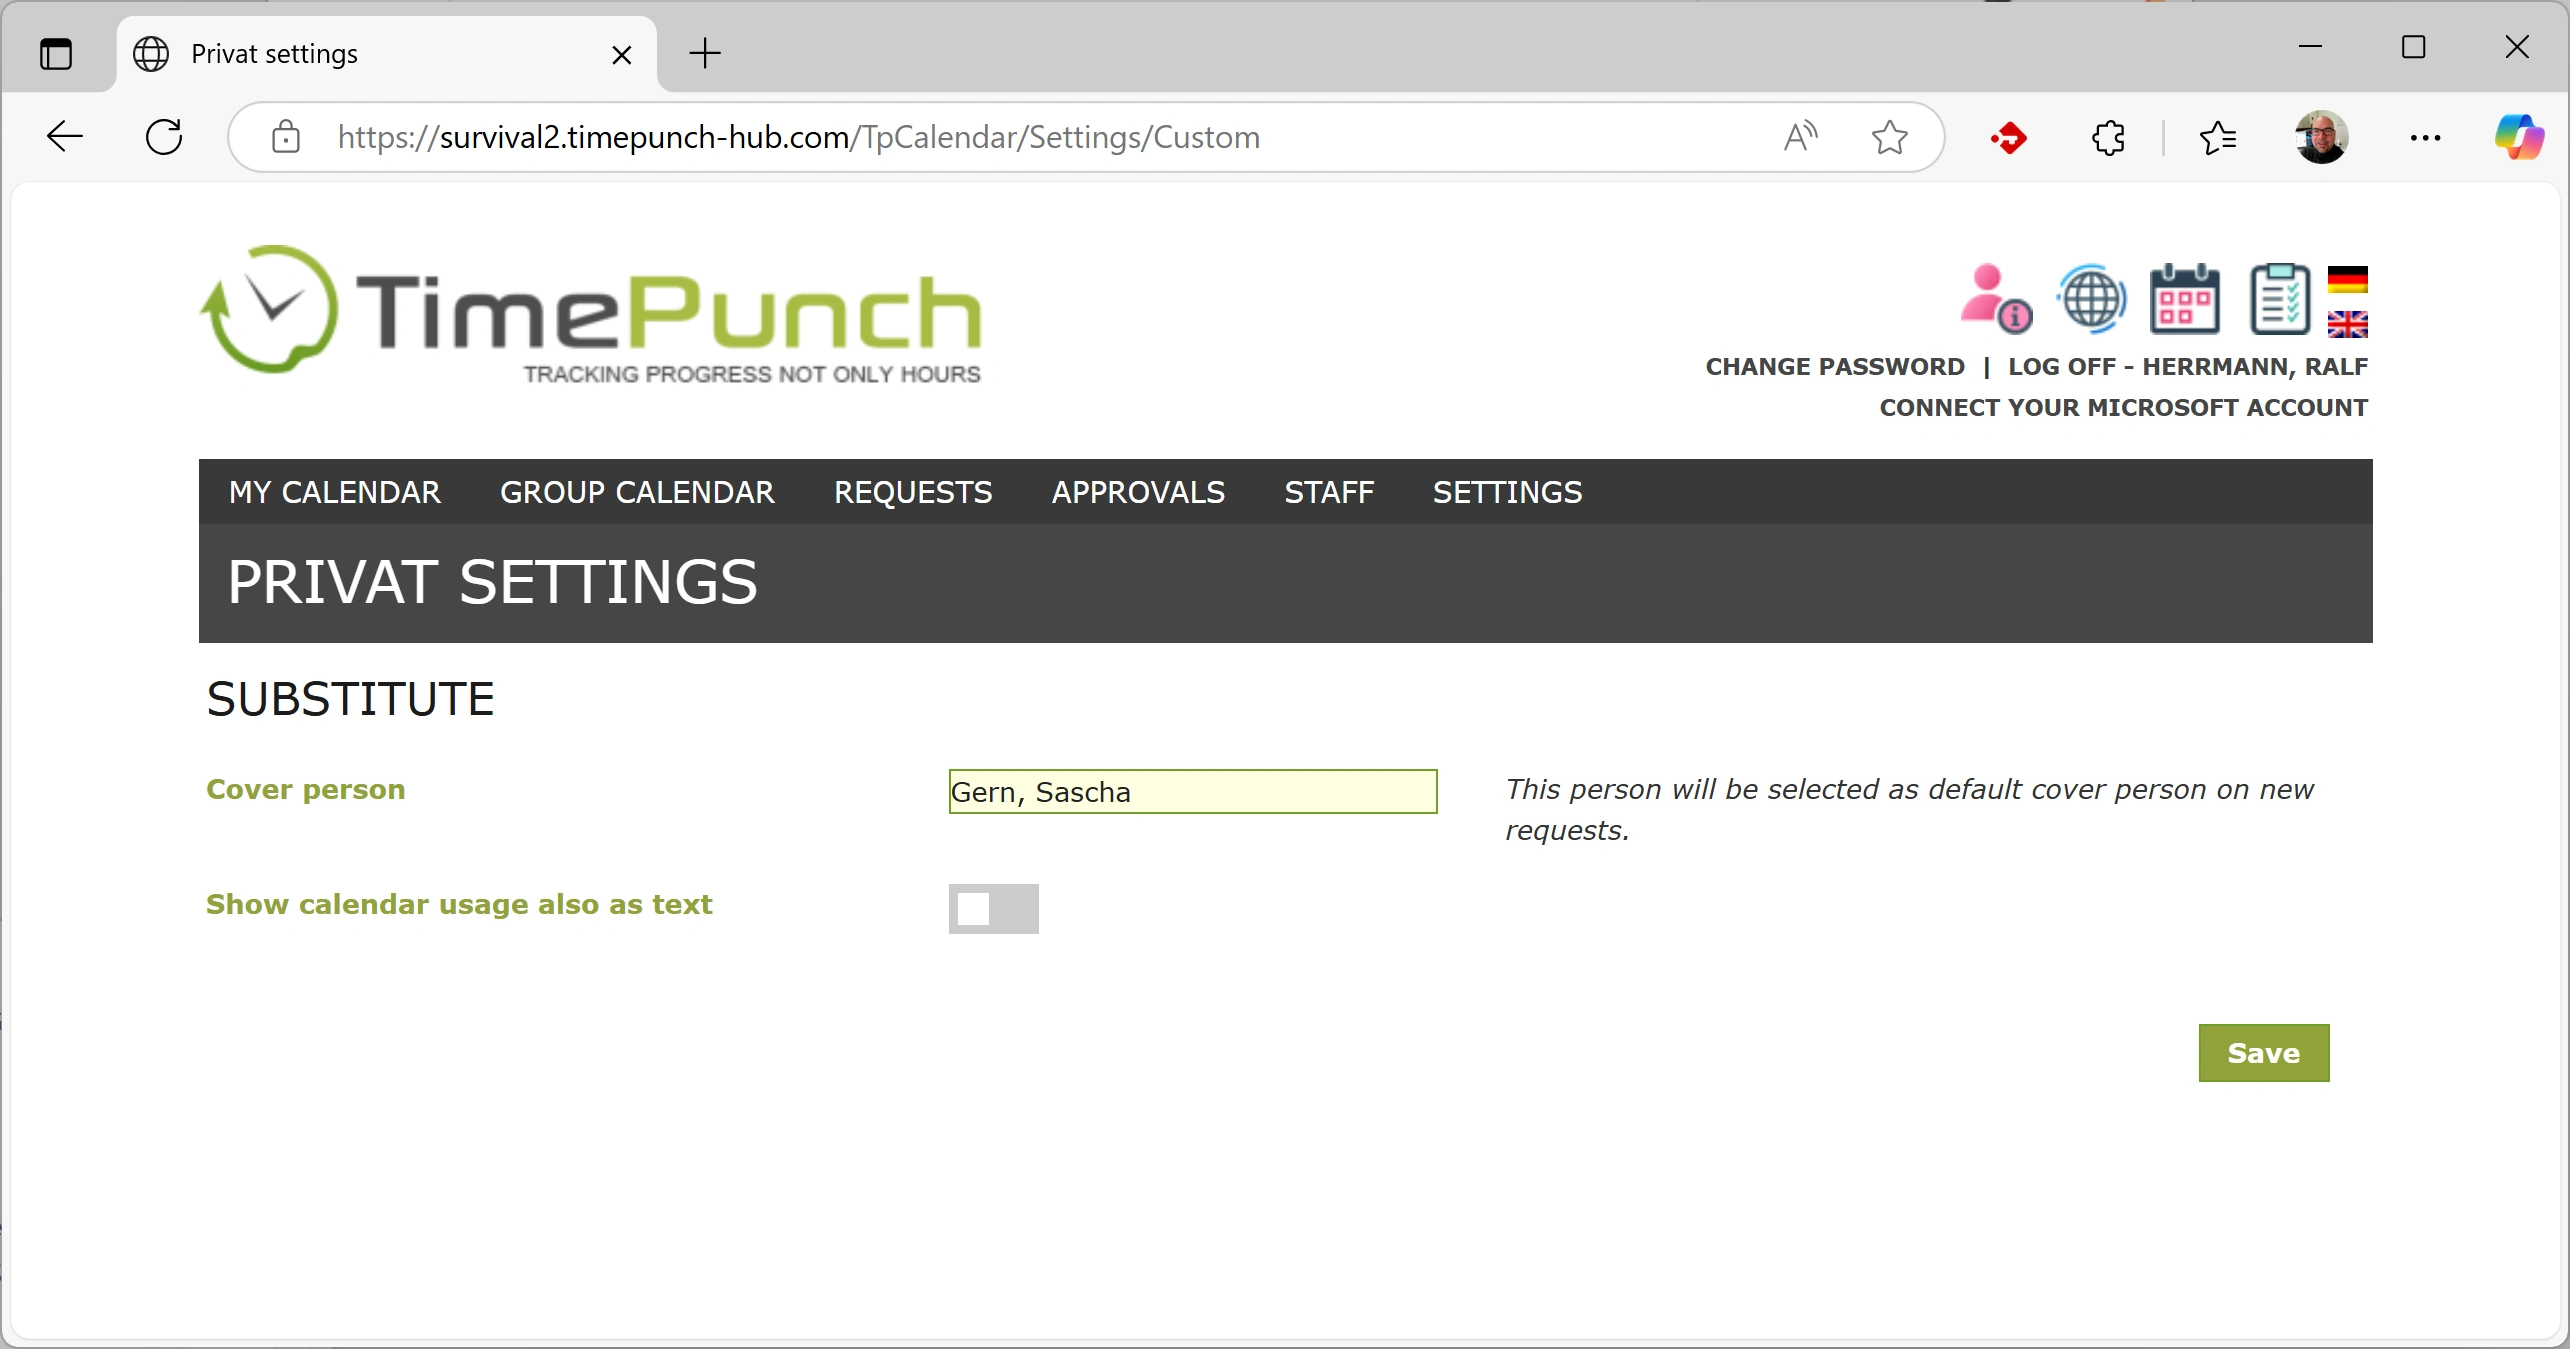Save the privat settings
2570x1349 pixels.
coord(2264,1053)
